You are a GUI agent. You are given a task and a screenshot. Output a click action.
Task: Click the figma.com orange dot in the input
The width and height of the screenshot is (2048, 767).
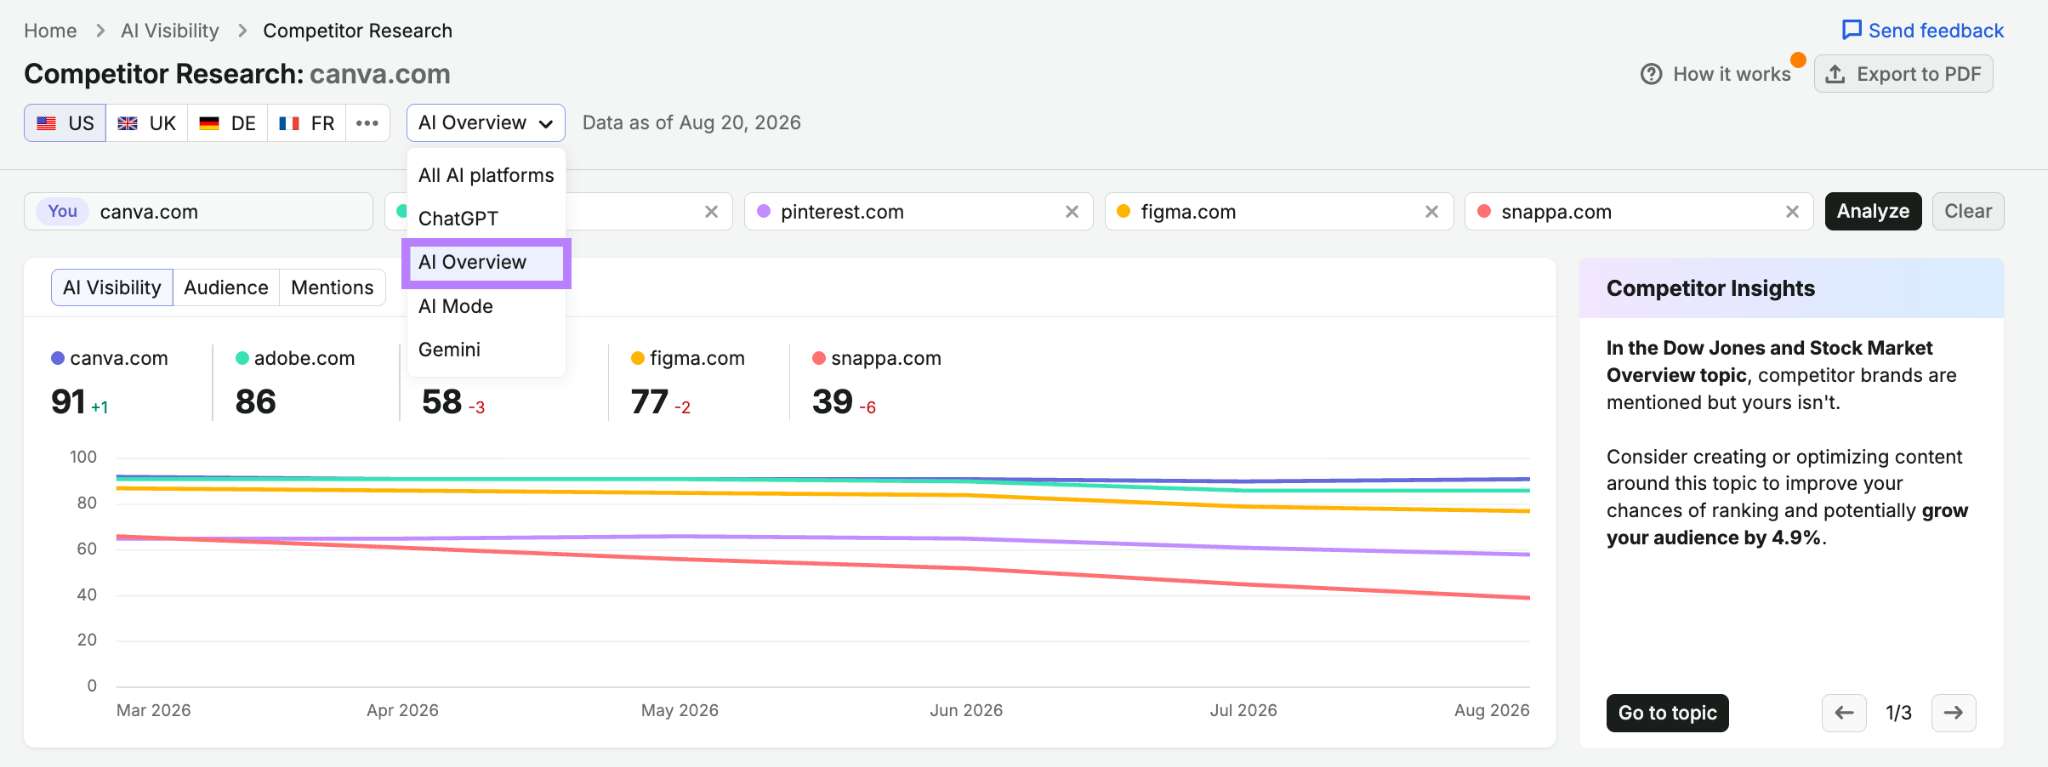coord(1124,211)
